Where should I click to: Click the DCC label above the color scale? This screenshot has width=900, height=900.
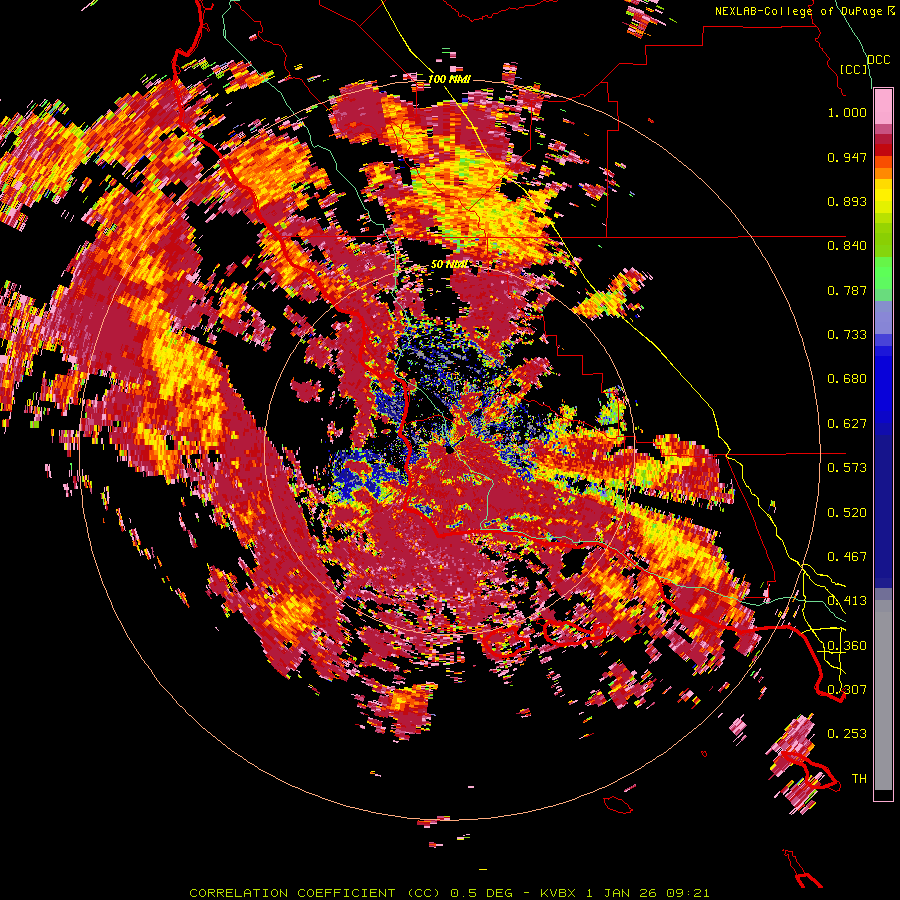click(878, 59)
